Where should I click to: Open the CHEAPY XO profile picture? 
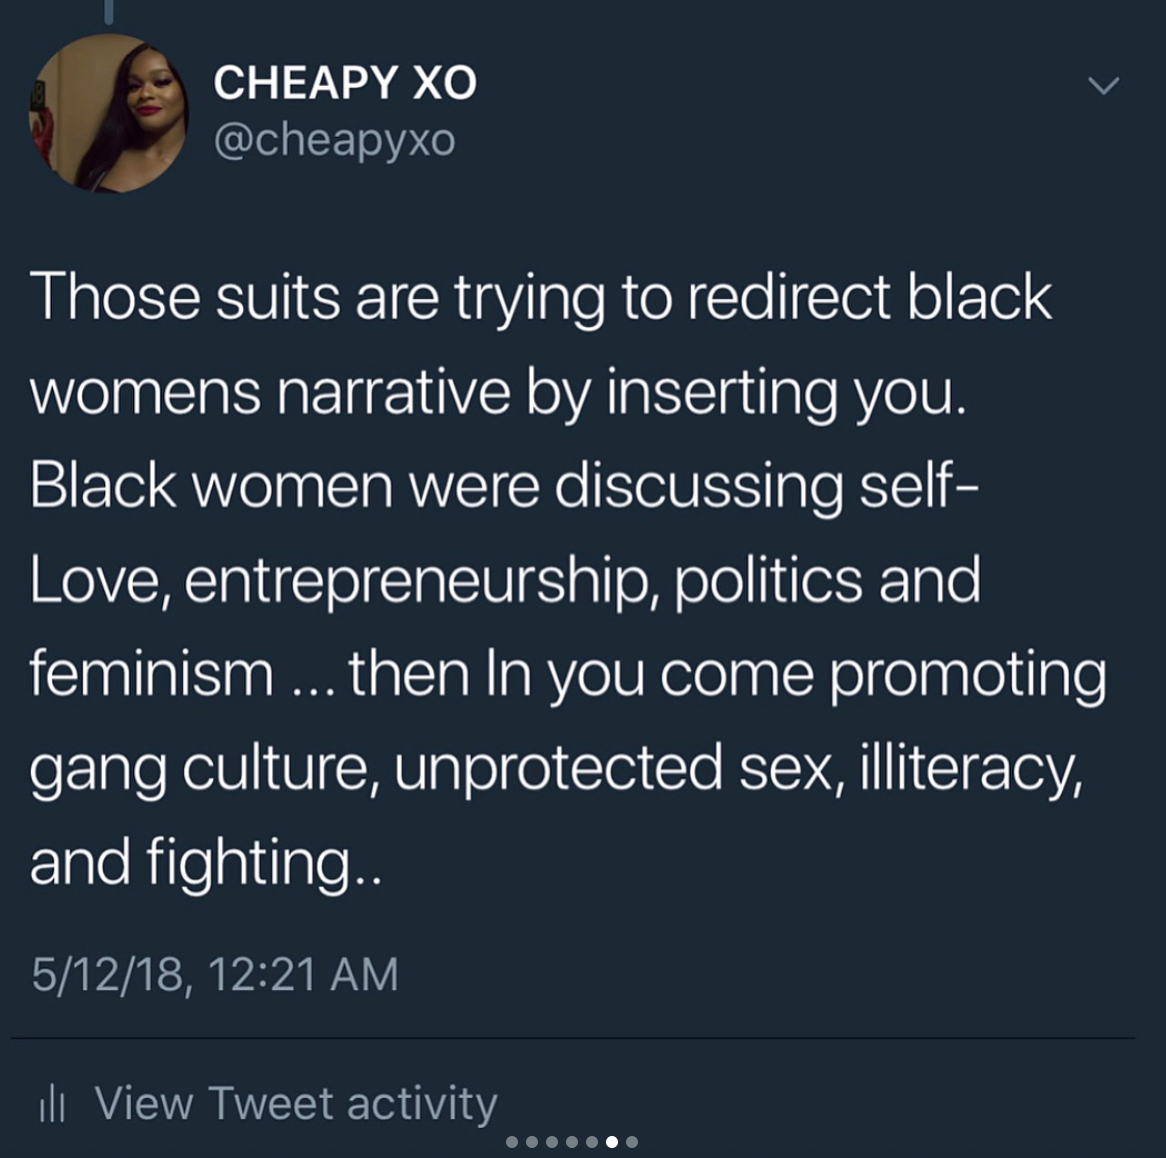pos(109,113)
